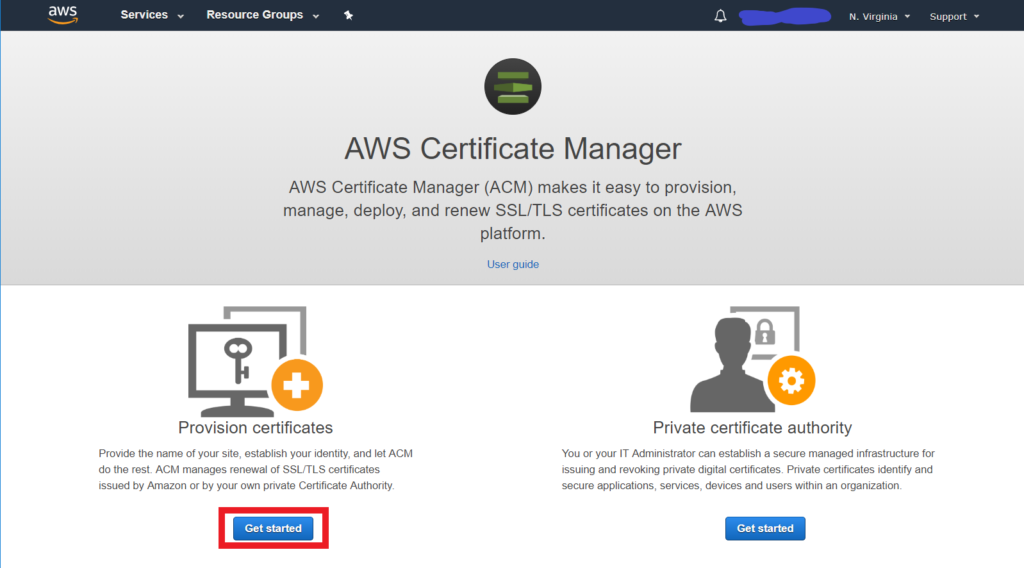Open the redacted account name menu
The image size is (1024, 568).
(785, 16)
